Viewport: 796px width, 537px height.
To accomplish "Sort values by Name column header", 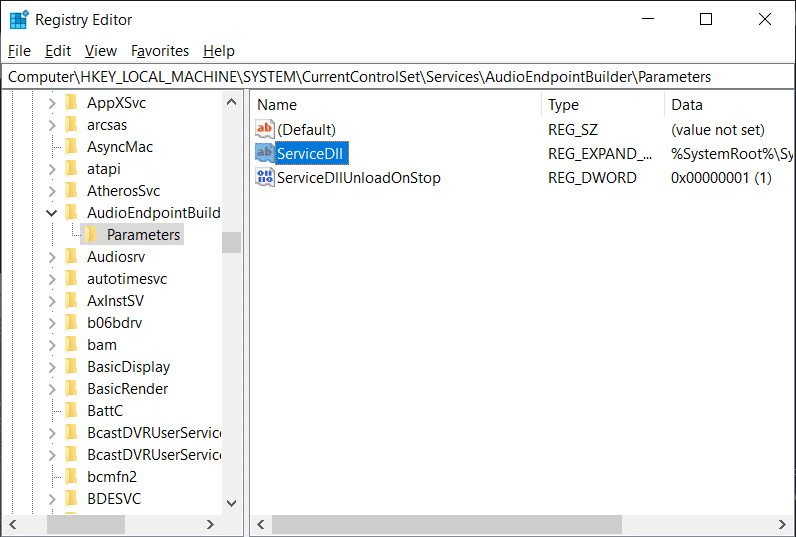I will pos(396,105).
